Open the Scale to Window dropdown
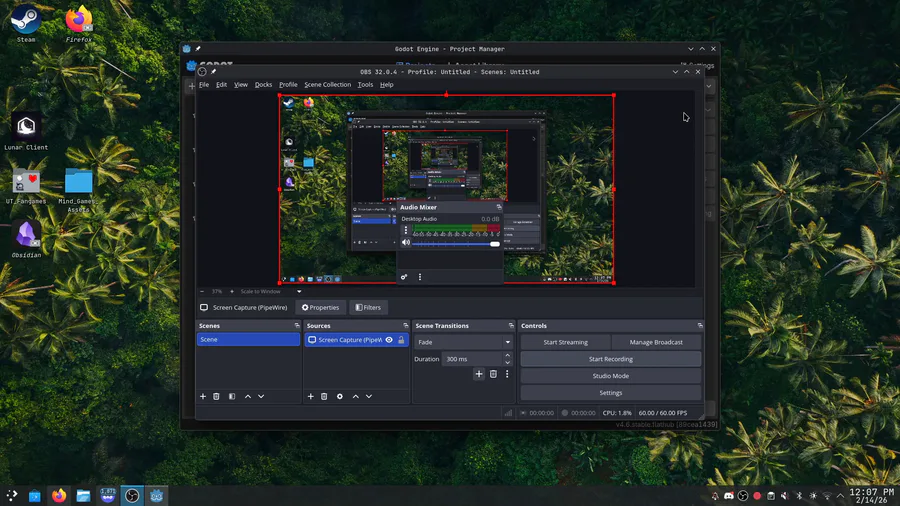 (271, 291)
